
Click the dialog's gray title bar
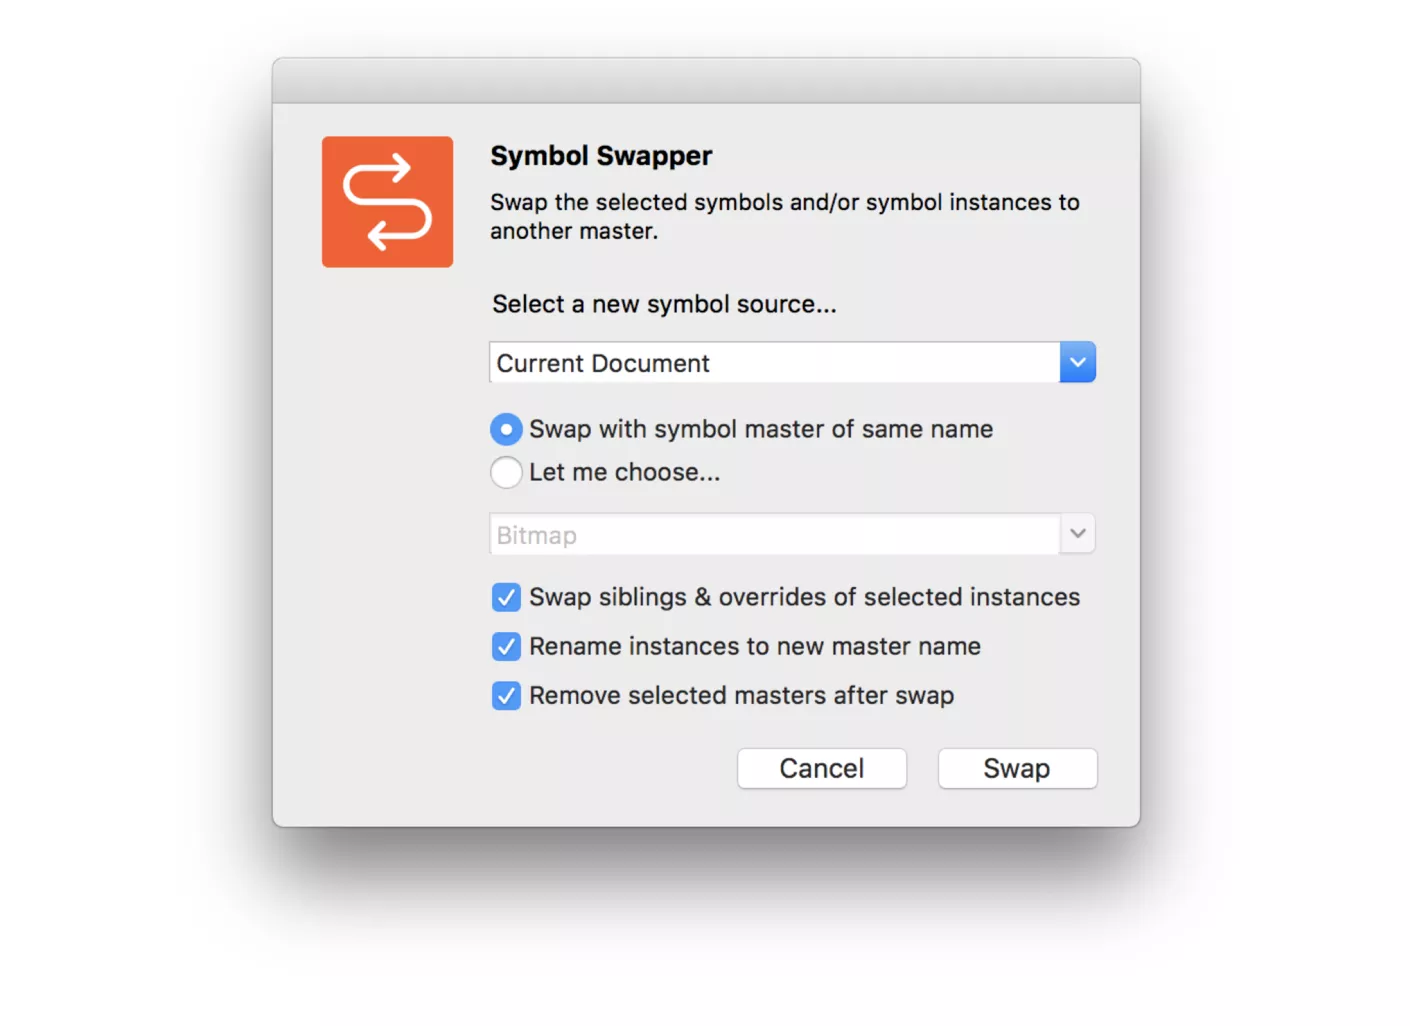click(x=706, y=81)
